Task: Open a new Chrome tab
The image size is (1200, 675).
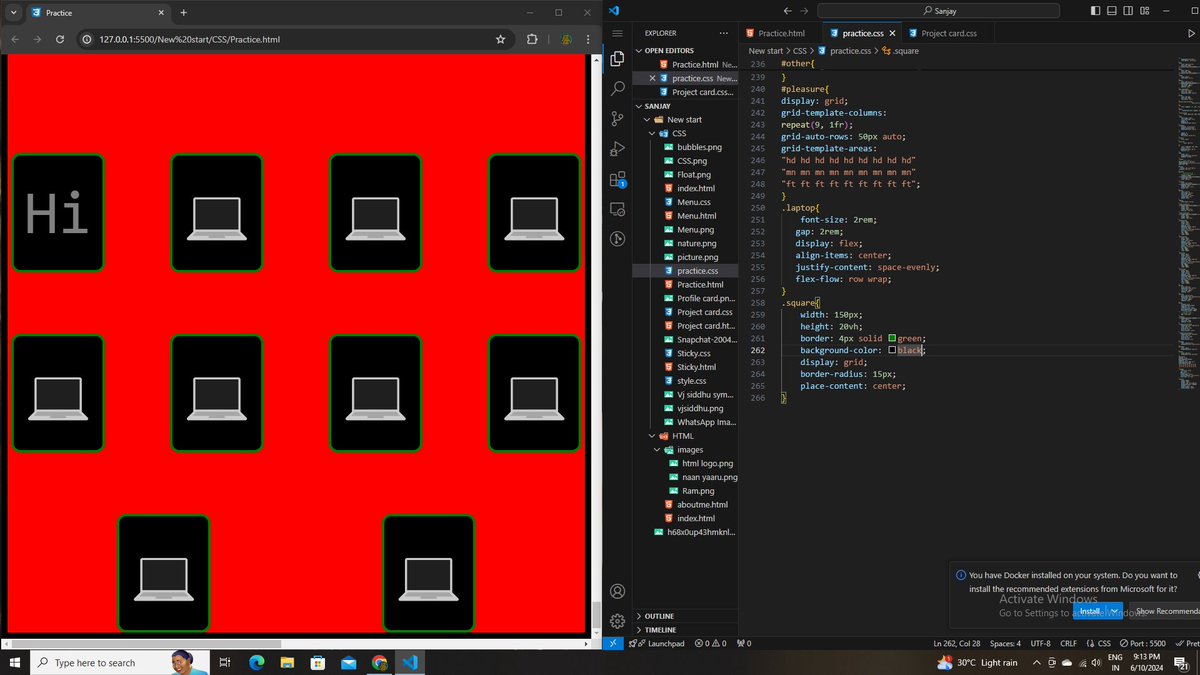Action: [x=183, y=12]
